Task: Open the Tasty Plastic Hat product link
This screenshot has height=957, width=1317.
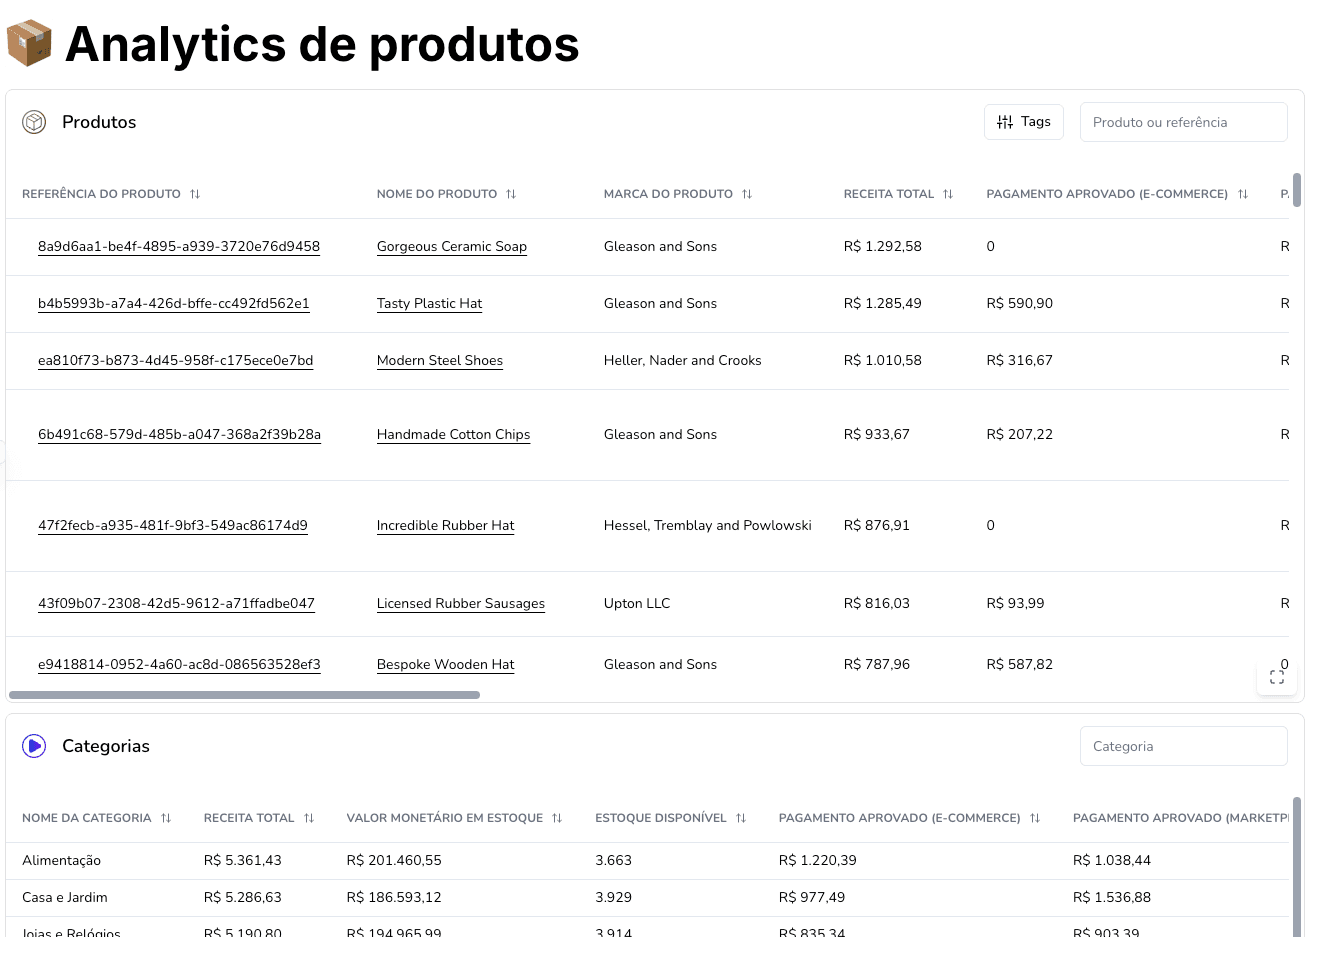Action: 430,304
